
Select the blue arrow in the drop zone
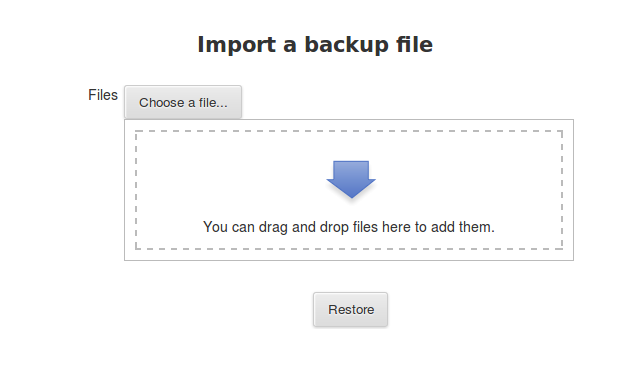point(351,179)
